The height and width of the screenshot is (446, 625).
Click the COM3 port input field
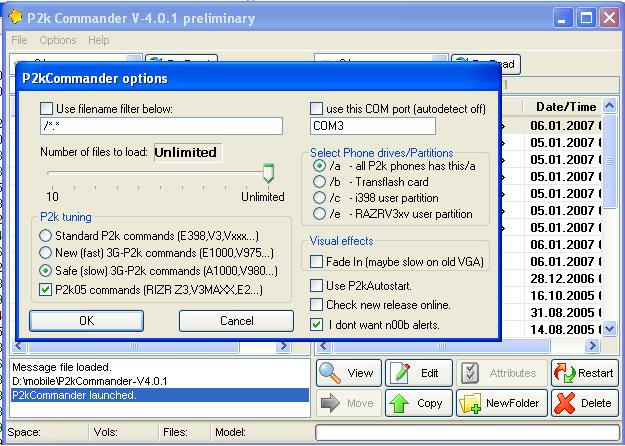[373, 126]
